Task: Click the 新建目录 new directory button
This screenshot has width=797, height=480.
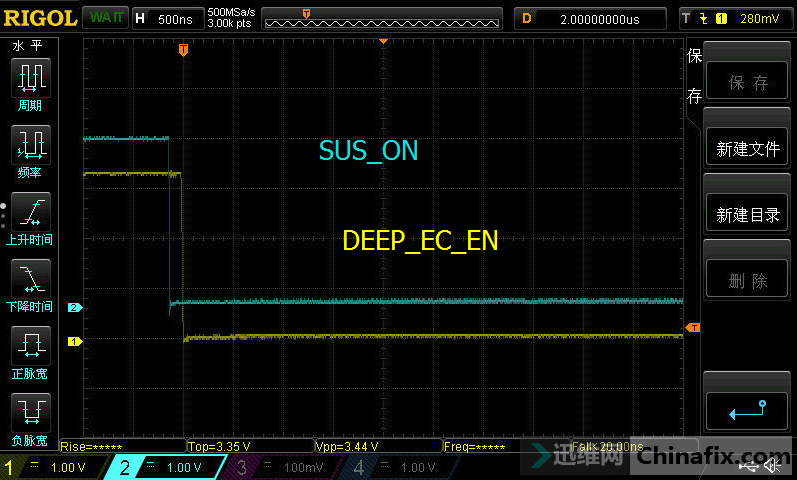Action: tap(747, 215)
